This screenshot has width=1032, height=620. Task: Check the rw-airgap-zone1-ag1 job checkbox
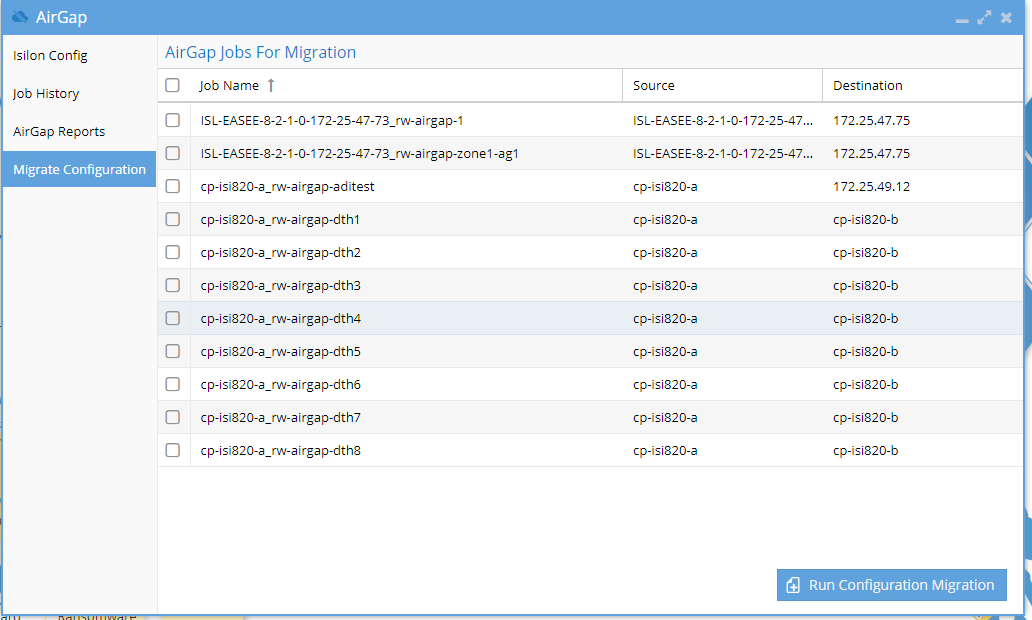click(172, 153)
